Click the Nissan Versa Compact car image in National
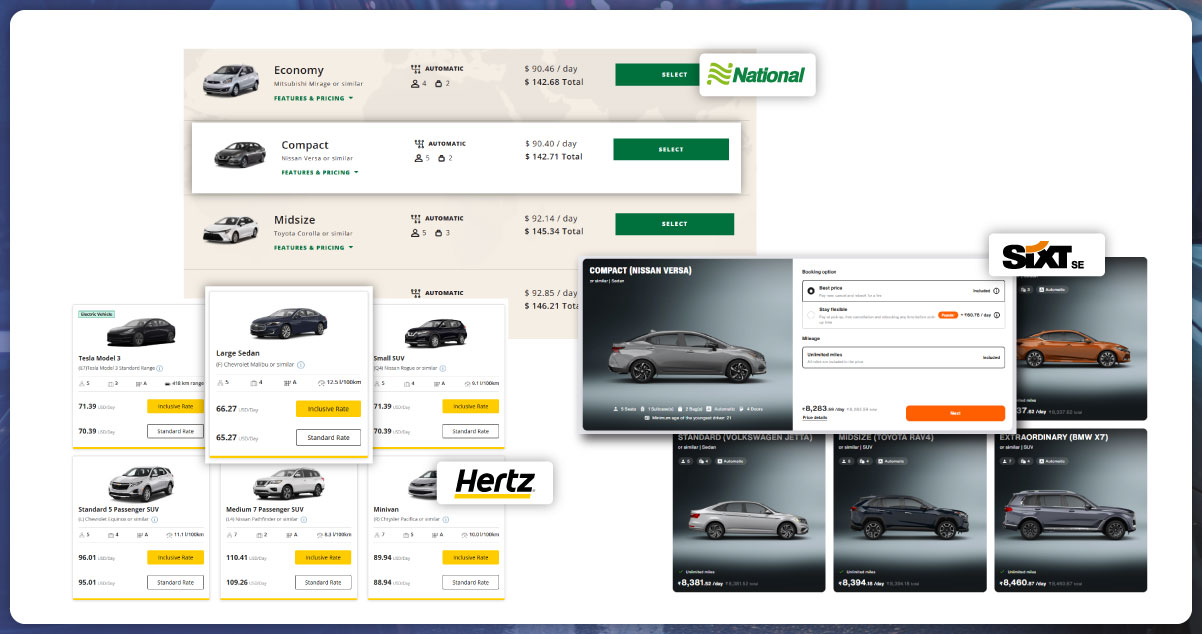This screenshot has height=634, width=1202. tap(240, 153)
